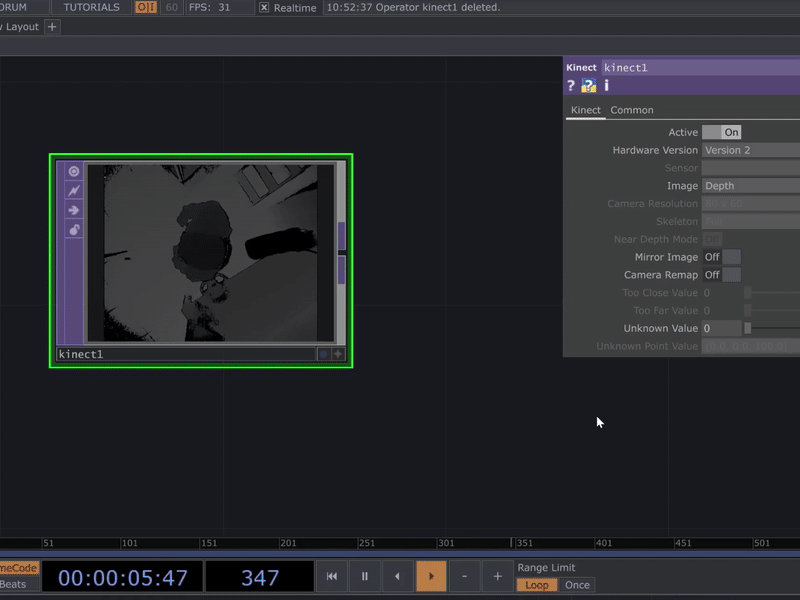Screen dimensions: 800x600
Task: Click the operator info 'i' icon
Action: [x=605, y=86]
